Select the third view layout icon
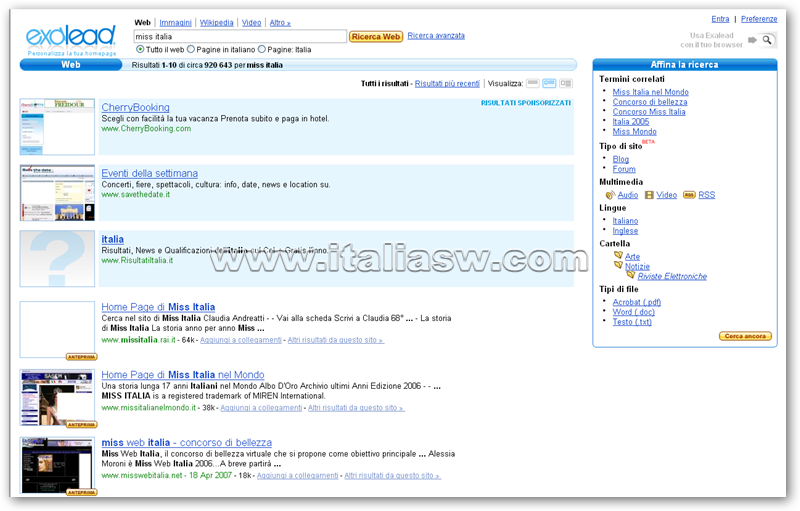 pos(565,83)
